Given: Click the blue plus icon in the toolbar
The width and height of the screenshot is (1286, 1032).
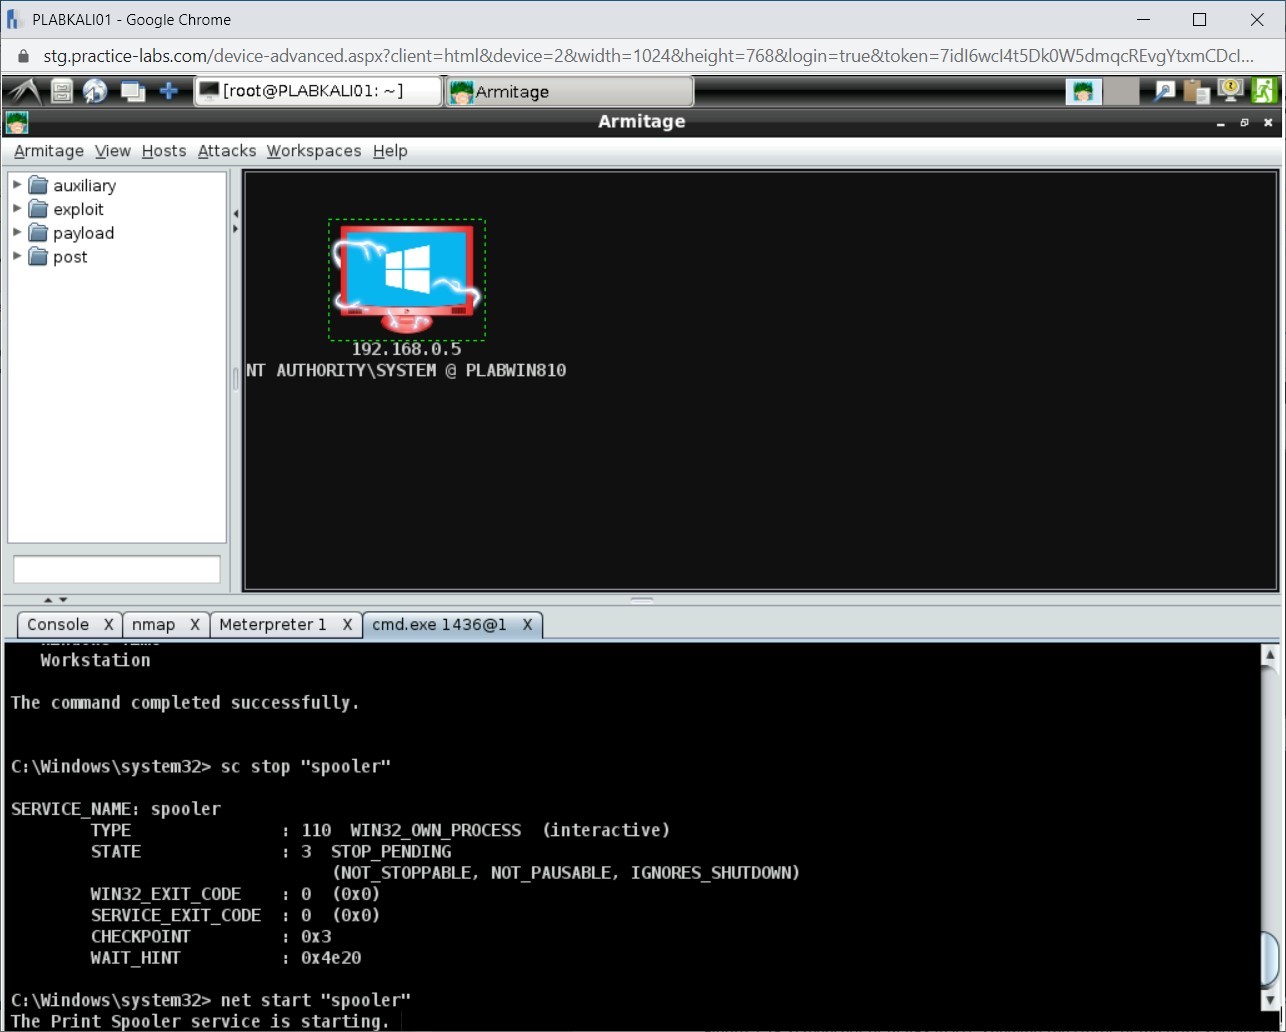Looking at the screenshot, I should [169, 90].
